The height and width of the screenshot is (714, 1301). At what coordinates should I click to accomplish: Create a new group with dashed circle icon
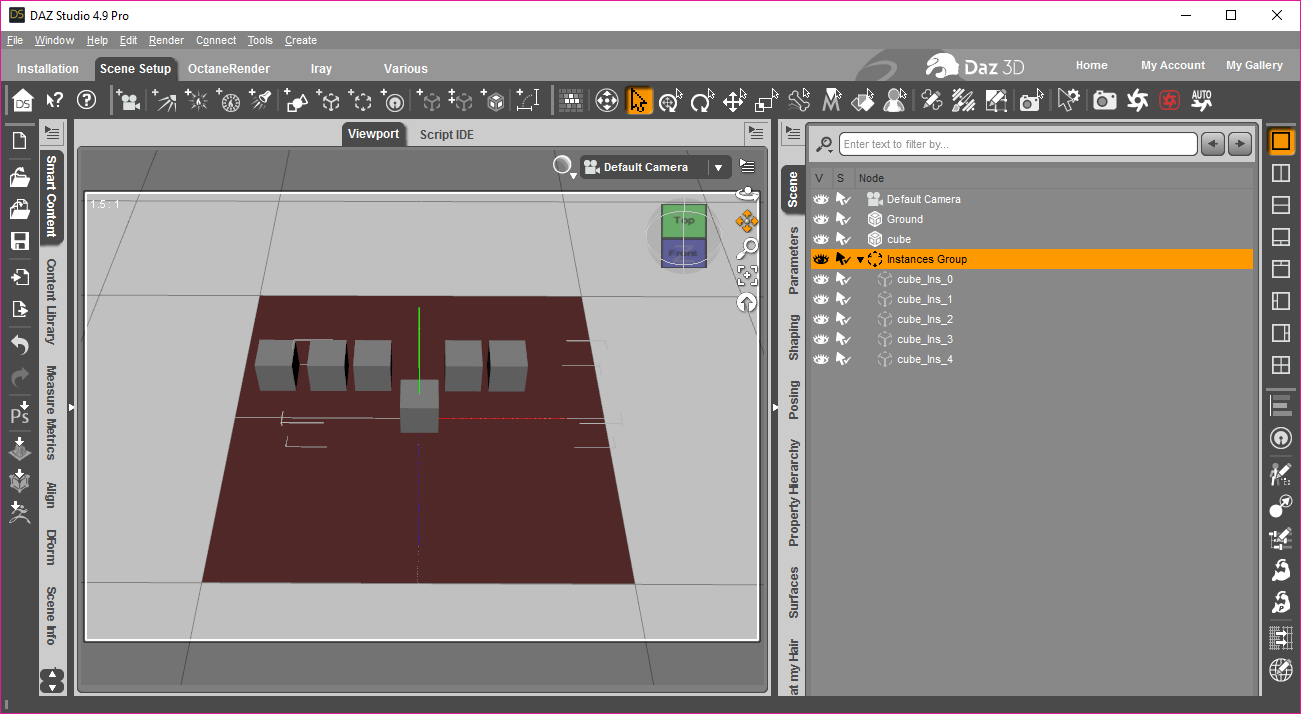tap(362, 100)
